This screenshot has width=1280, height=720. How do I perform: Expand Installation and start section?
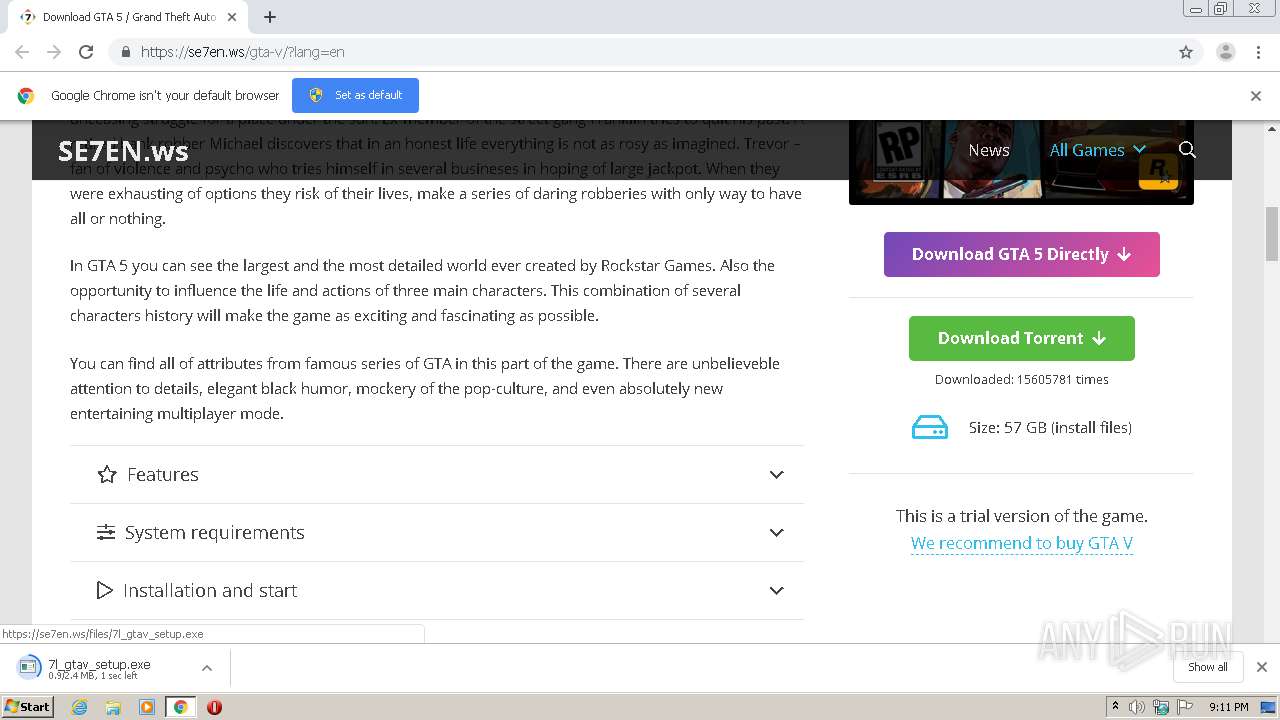(437, 590)
